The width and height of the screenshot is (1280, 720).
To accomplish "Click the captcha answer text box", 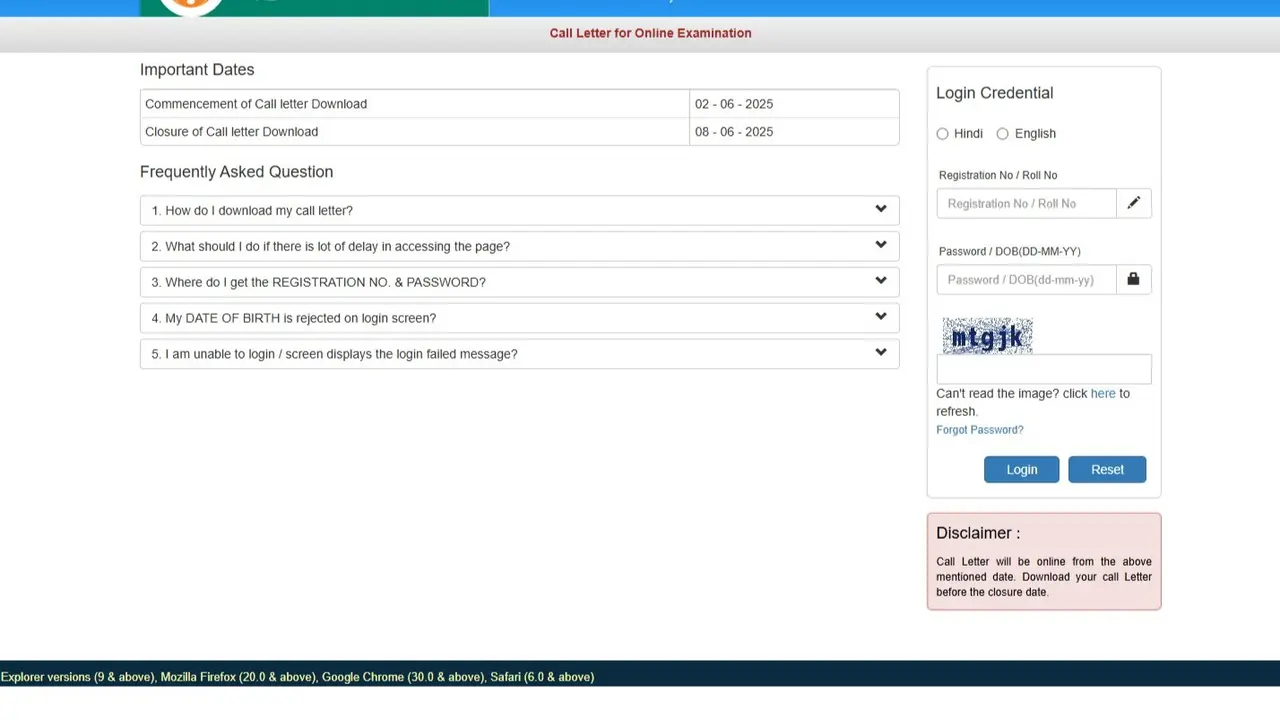I will coord(1043,369).
